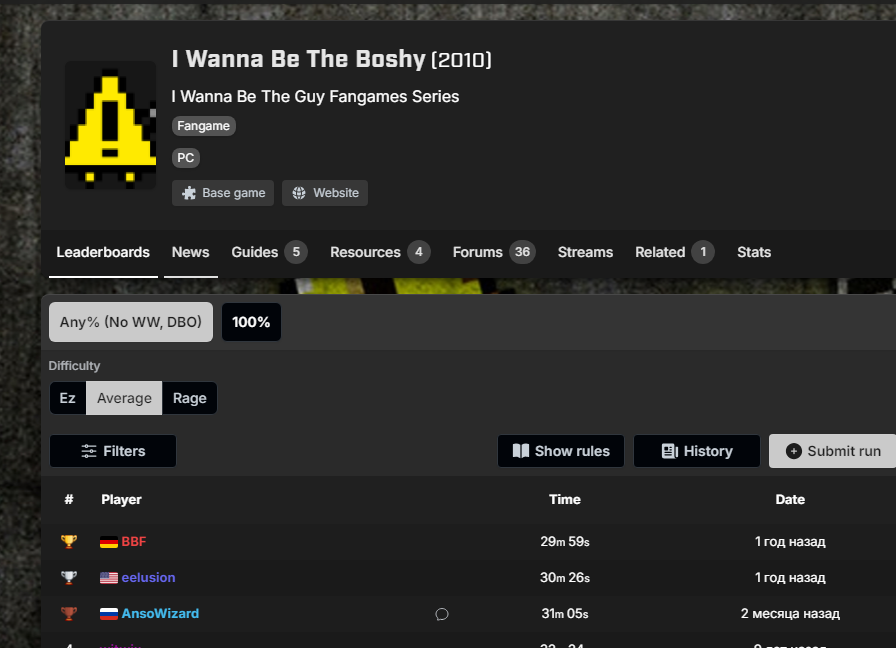Go to the Forums tab
The image size is (896, 648).
494,252
